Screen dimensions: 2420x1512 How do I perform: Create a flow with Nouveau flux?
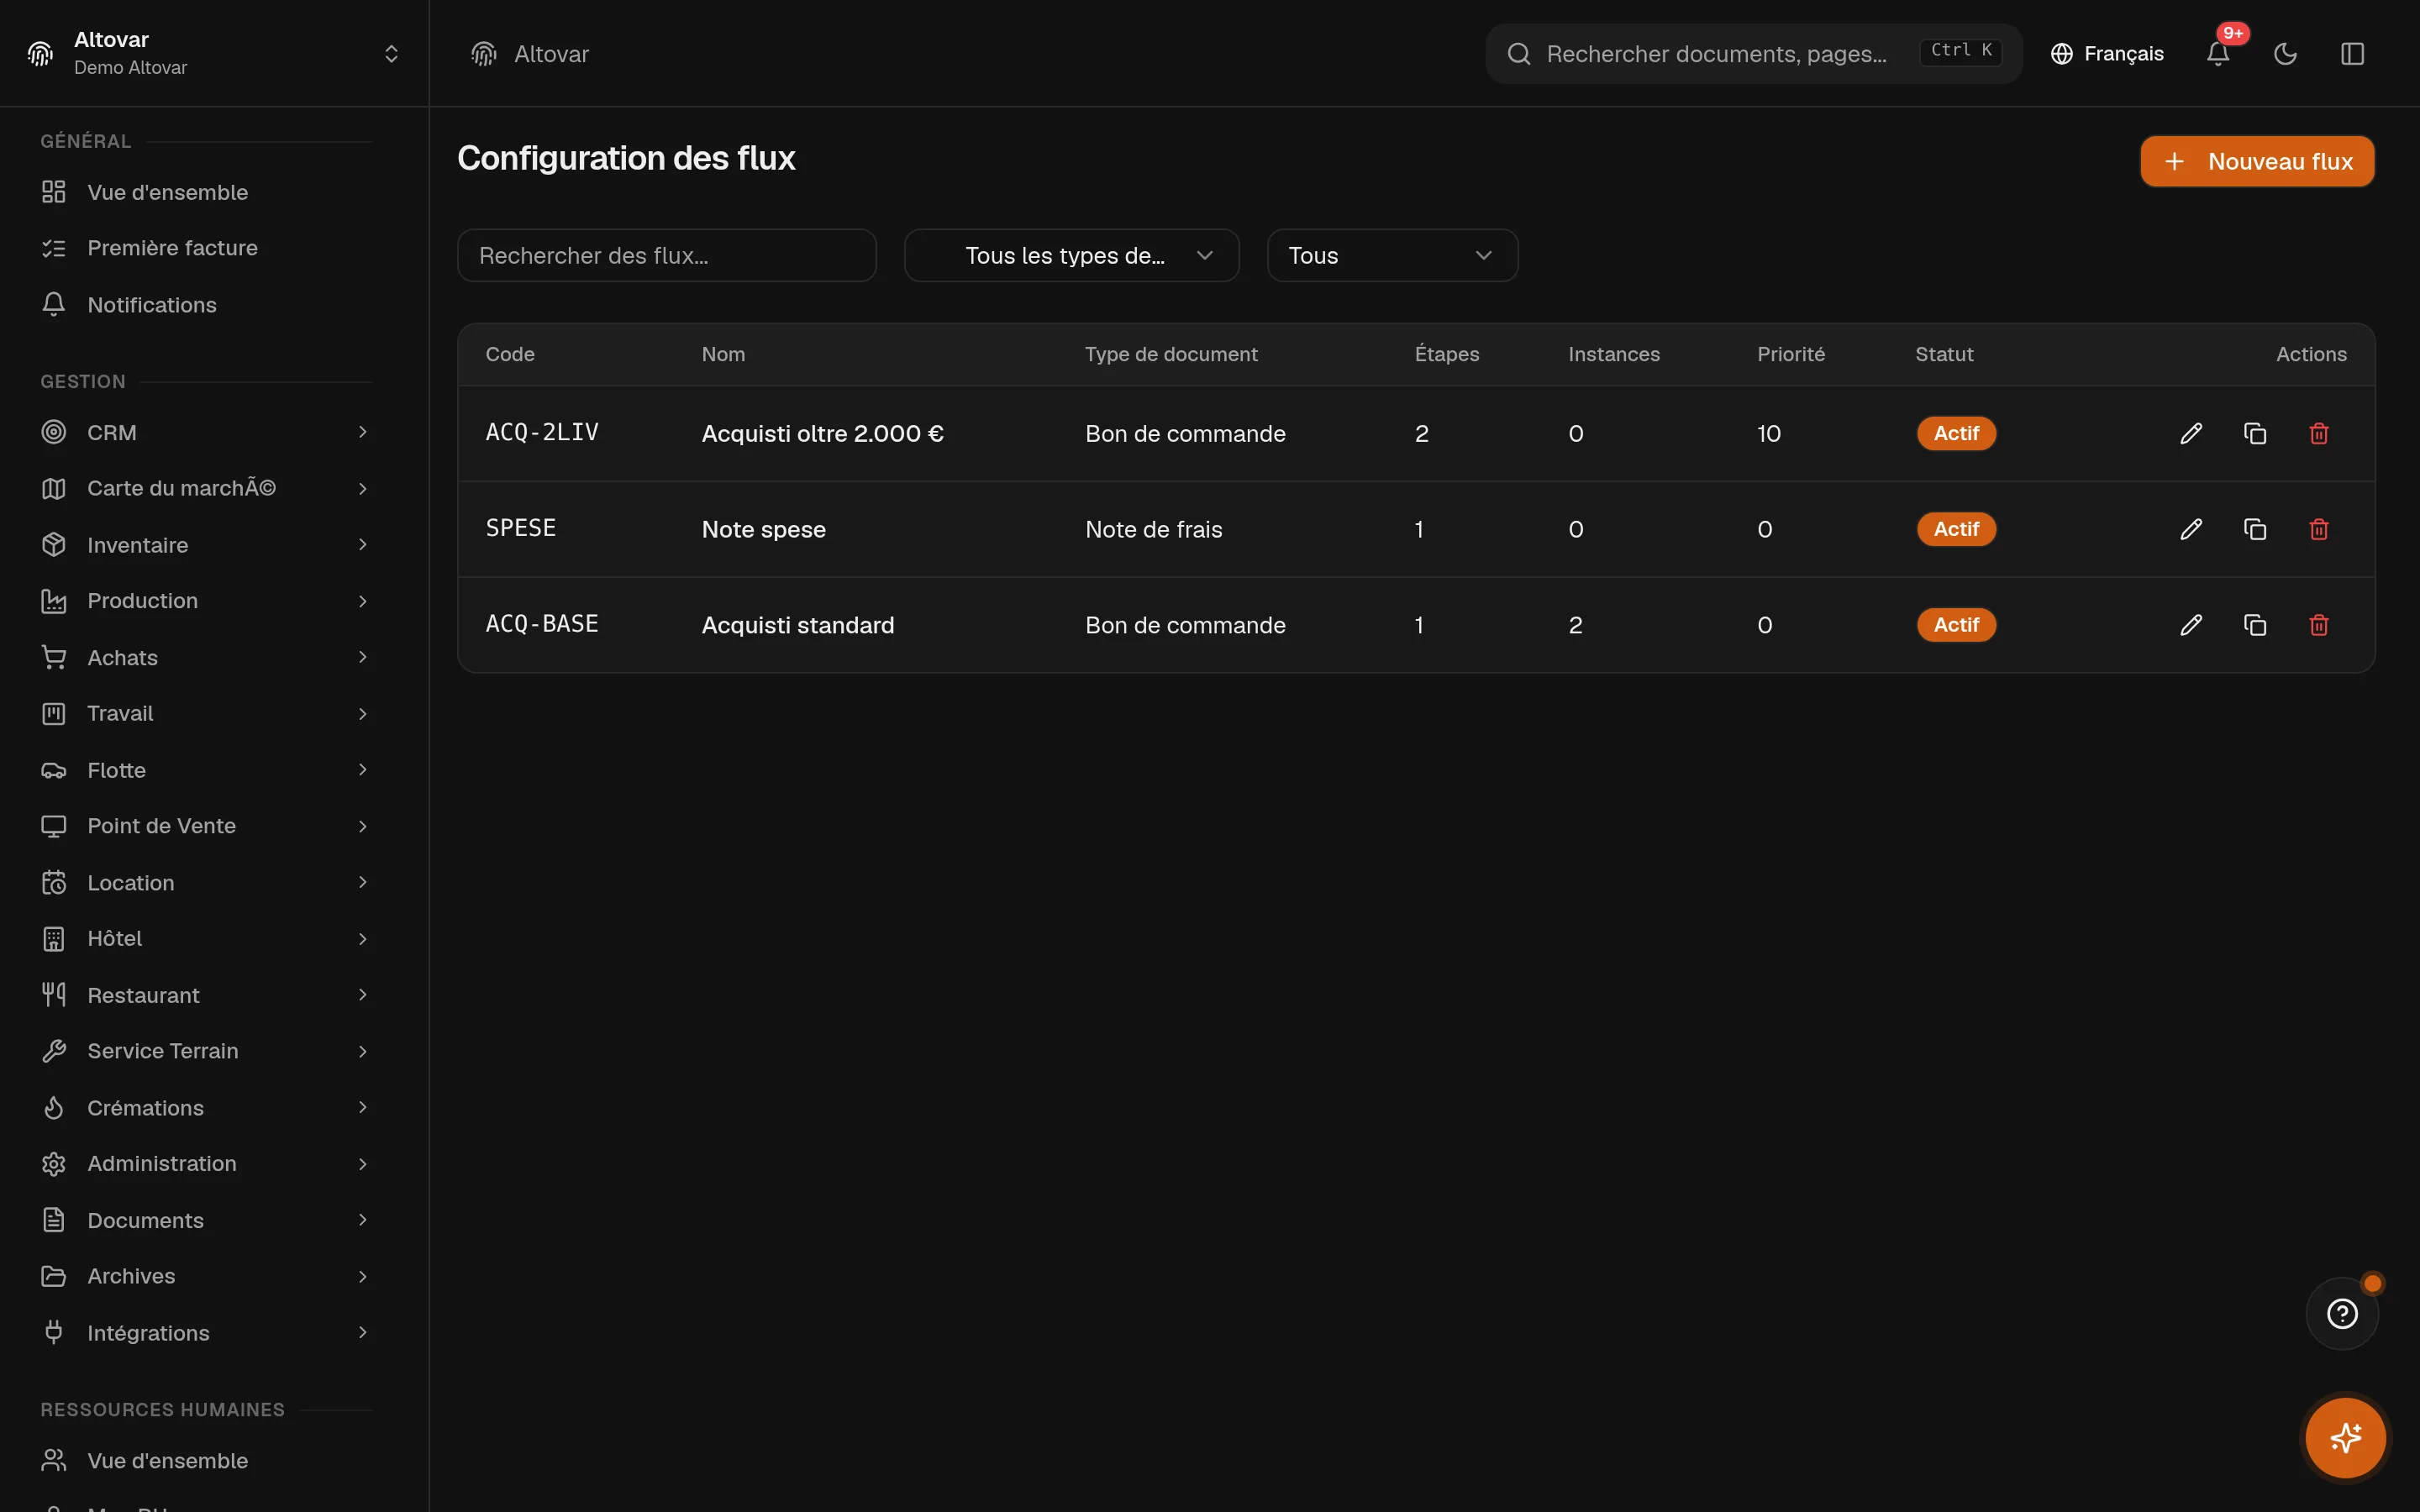coord(2257,161)
